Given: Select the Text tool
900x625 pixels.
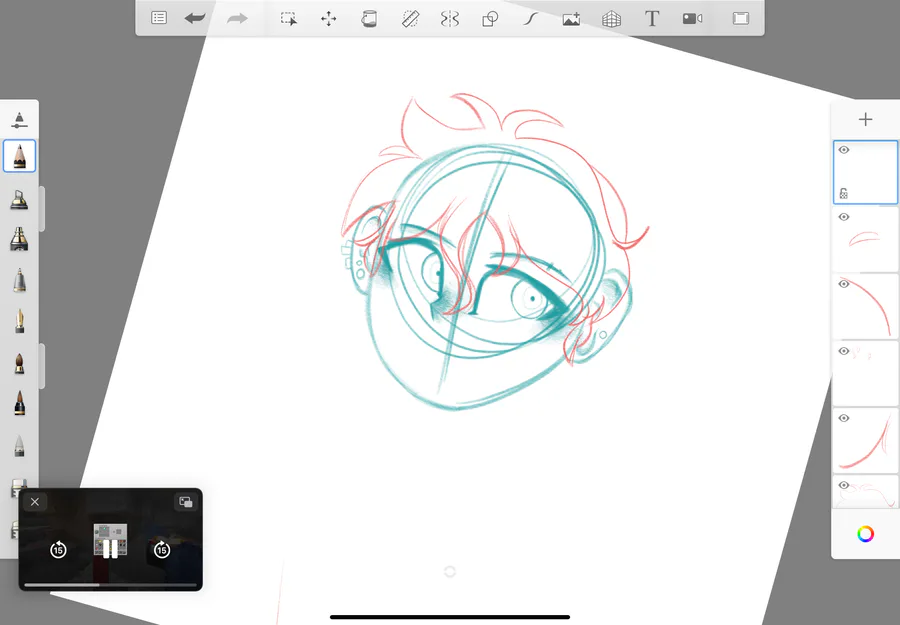Looking at the screenshot, I should click(651, 18).
